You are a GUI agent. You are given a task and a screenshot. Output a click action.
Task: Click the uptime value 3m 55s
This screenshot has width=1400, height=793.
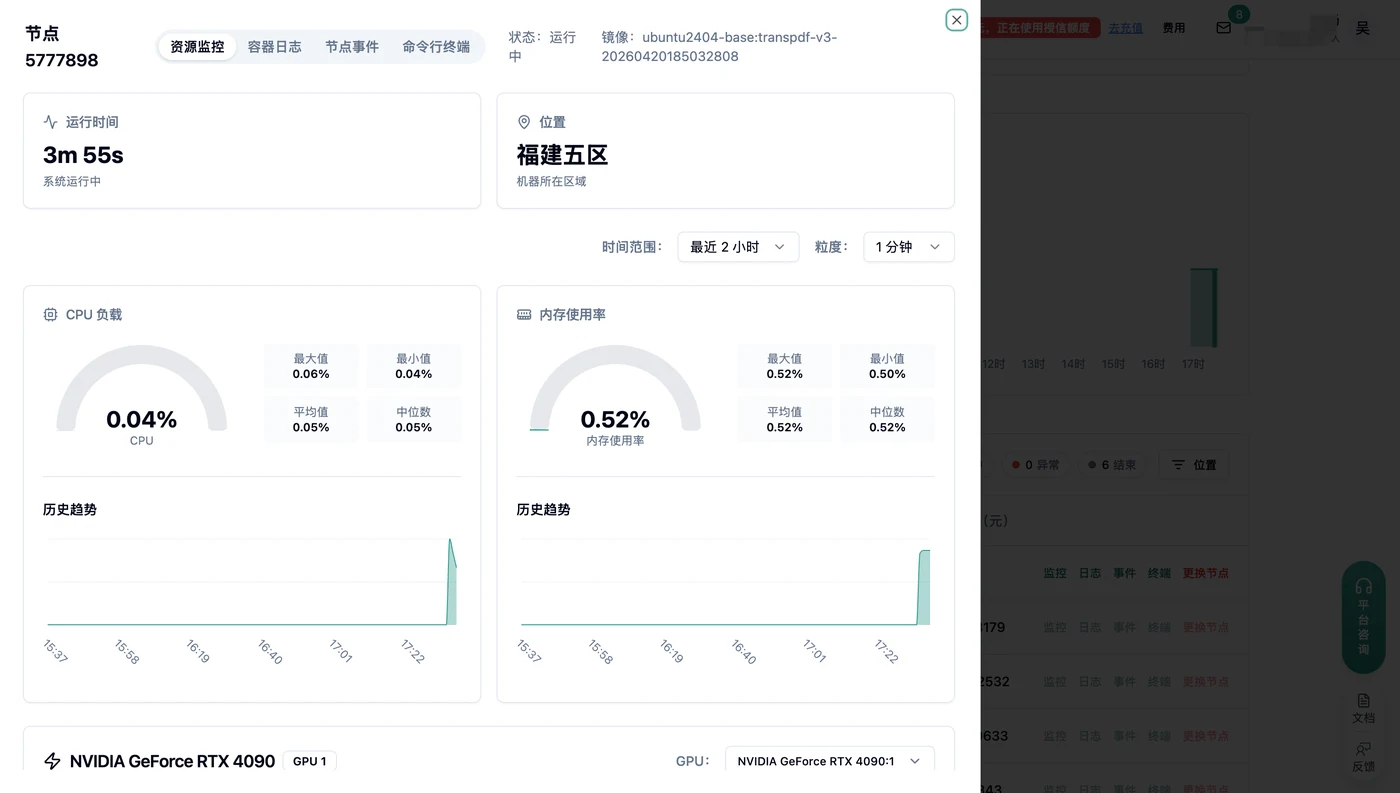pos(83,155)
